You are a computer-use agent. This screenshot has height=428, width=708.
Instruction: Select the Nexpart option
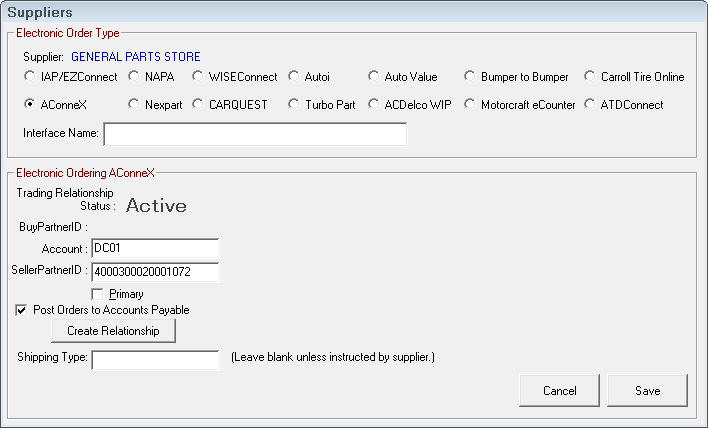[134, 105]
